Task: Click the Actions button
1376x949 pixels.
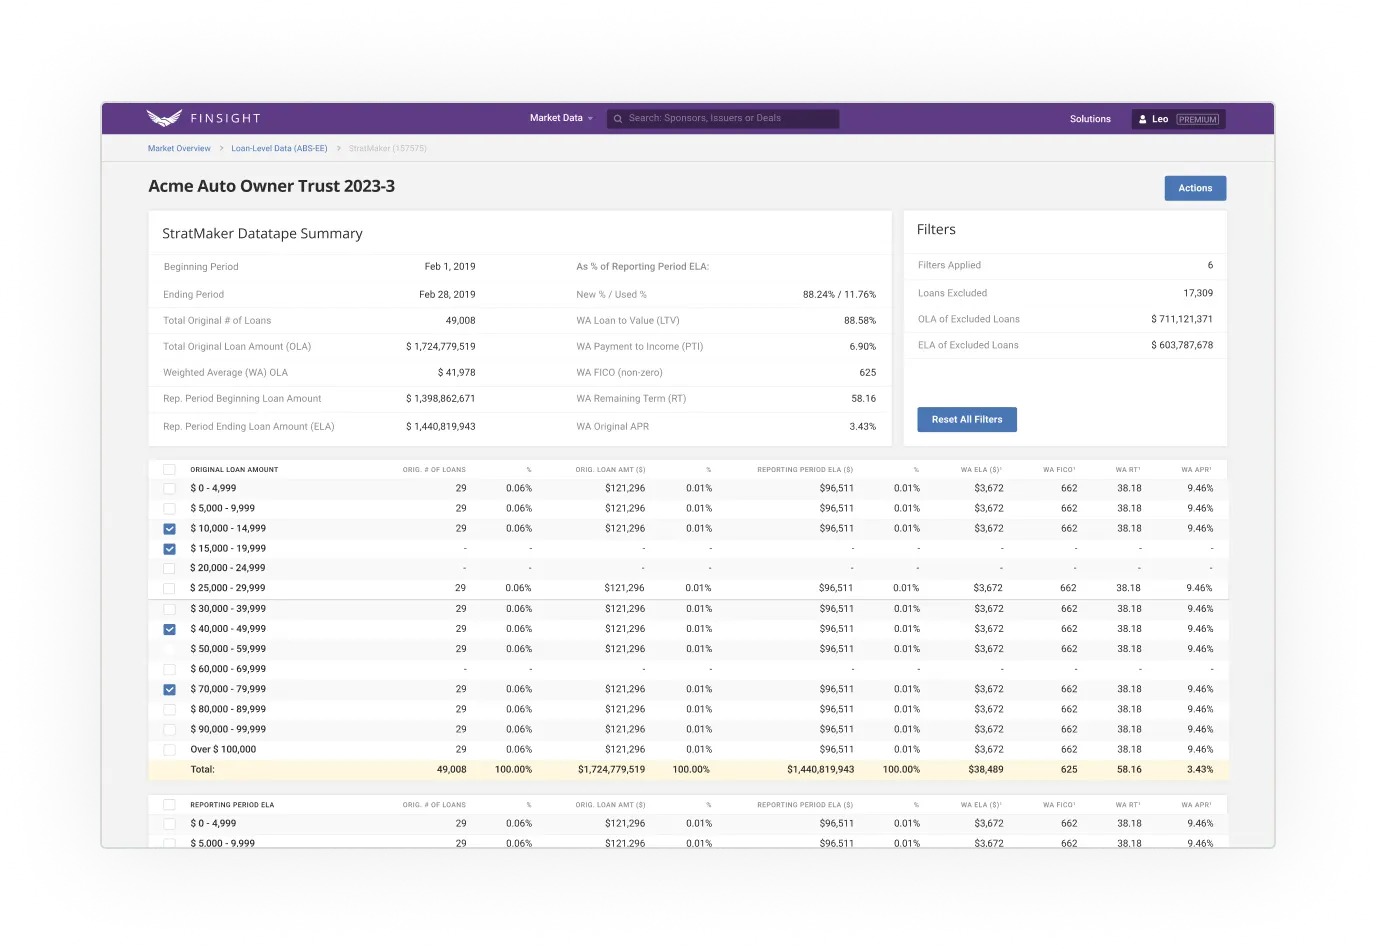Action: [x=1195, y=188]
